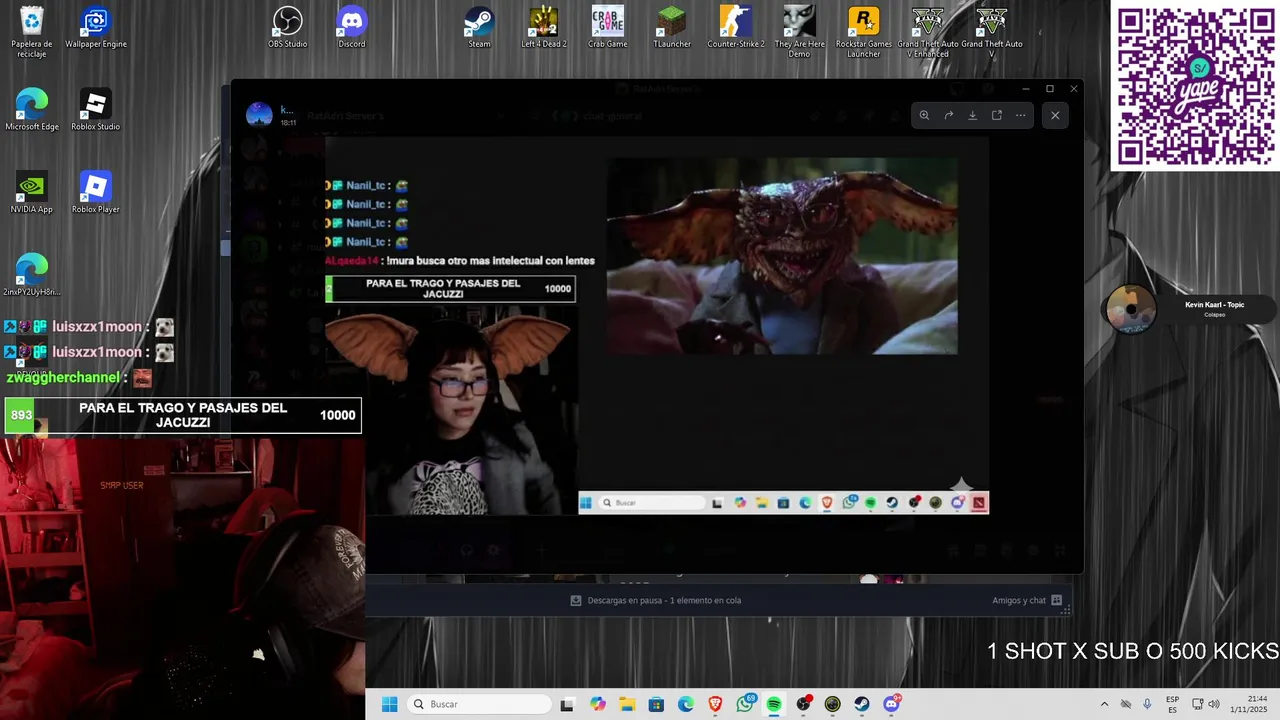Switch to Steam in taskbar

(862, 704)
